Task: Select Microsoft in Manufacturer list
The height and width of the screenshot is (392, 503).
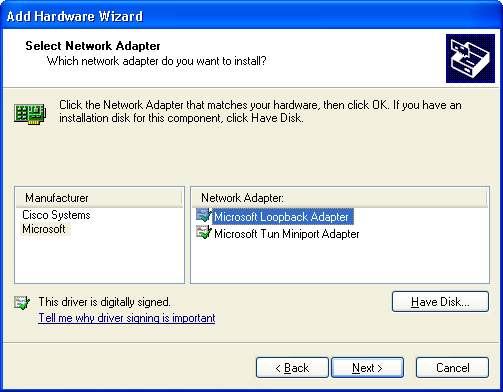Action: click(44, 229)
